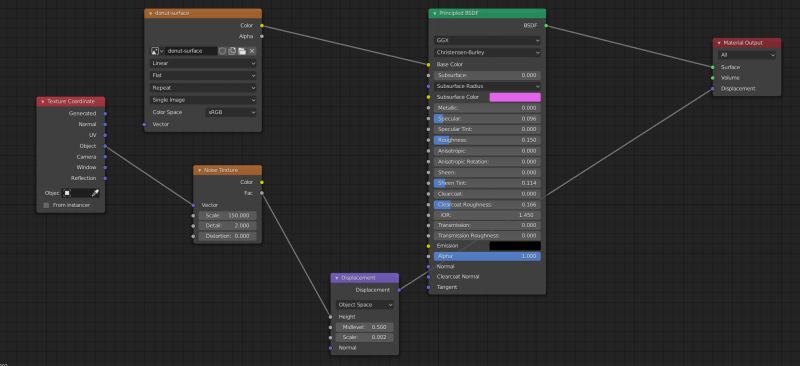The height and width of the screenshot is (366, 800).
Task: Click the Material Output Displacement socket
Action: tap(713, 88)
